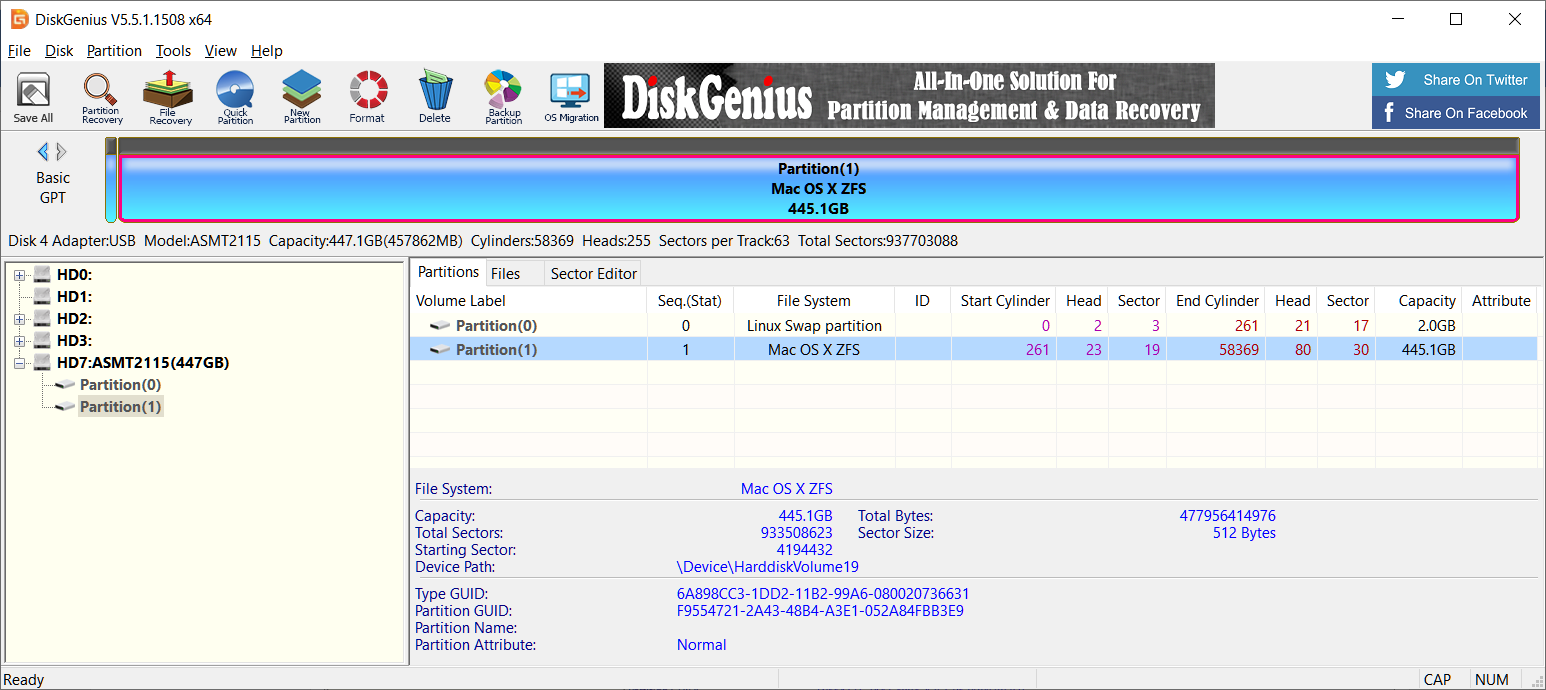The image size is (1546, 690).
Task: Open the Help menu
Action: click(266, 51)
